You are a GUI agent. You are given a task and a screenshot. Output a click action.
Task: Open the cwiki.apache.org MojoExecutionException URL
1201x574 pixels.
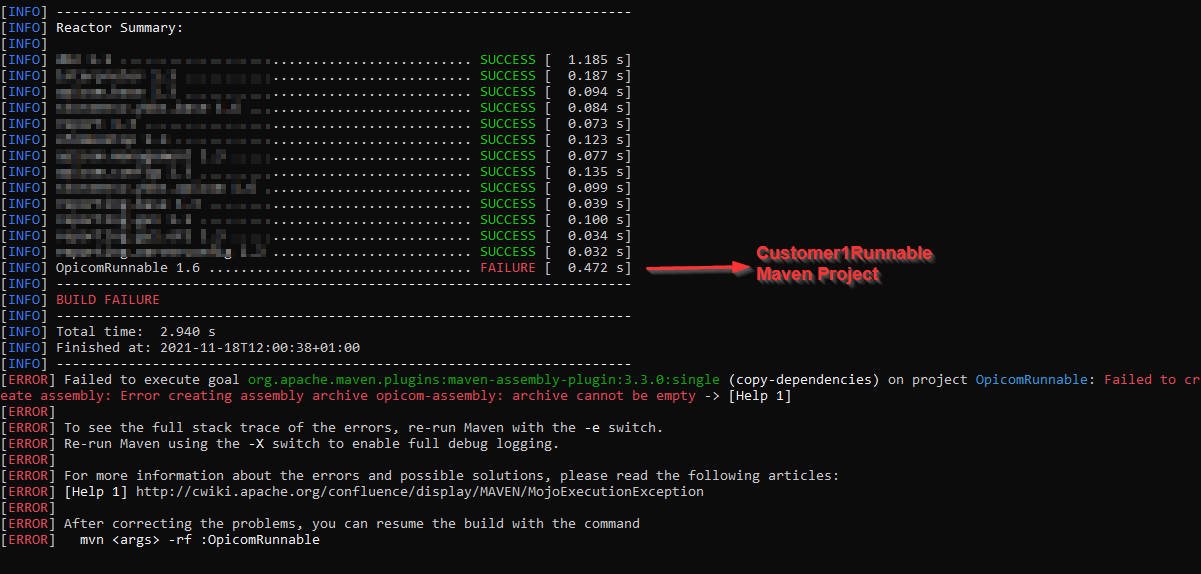(x=420, y=492)
